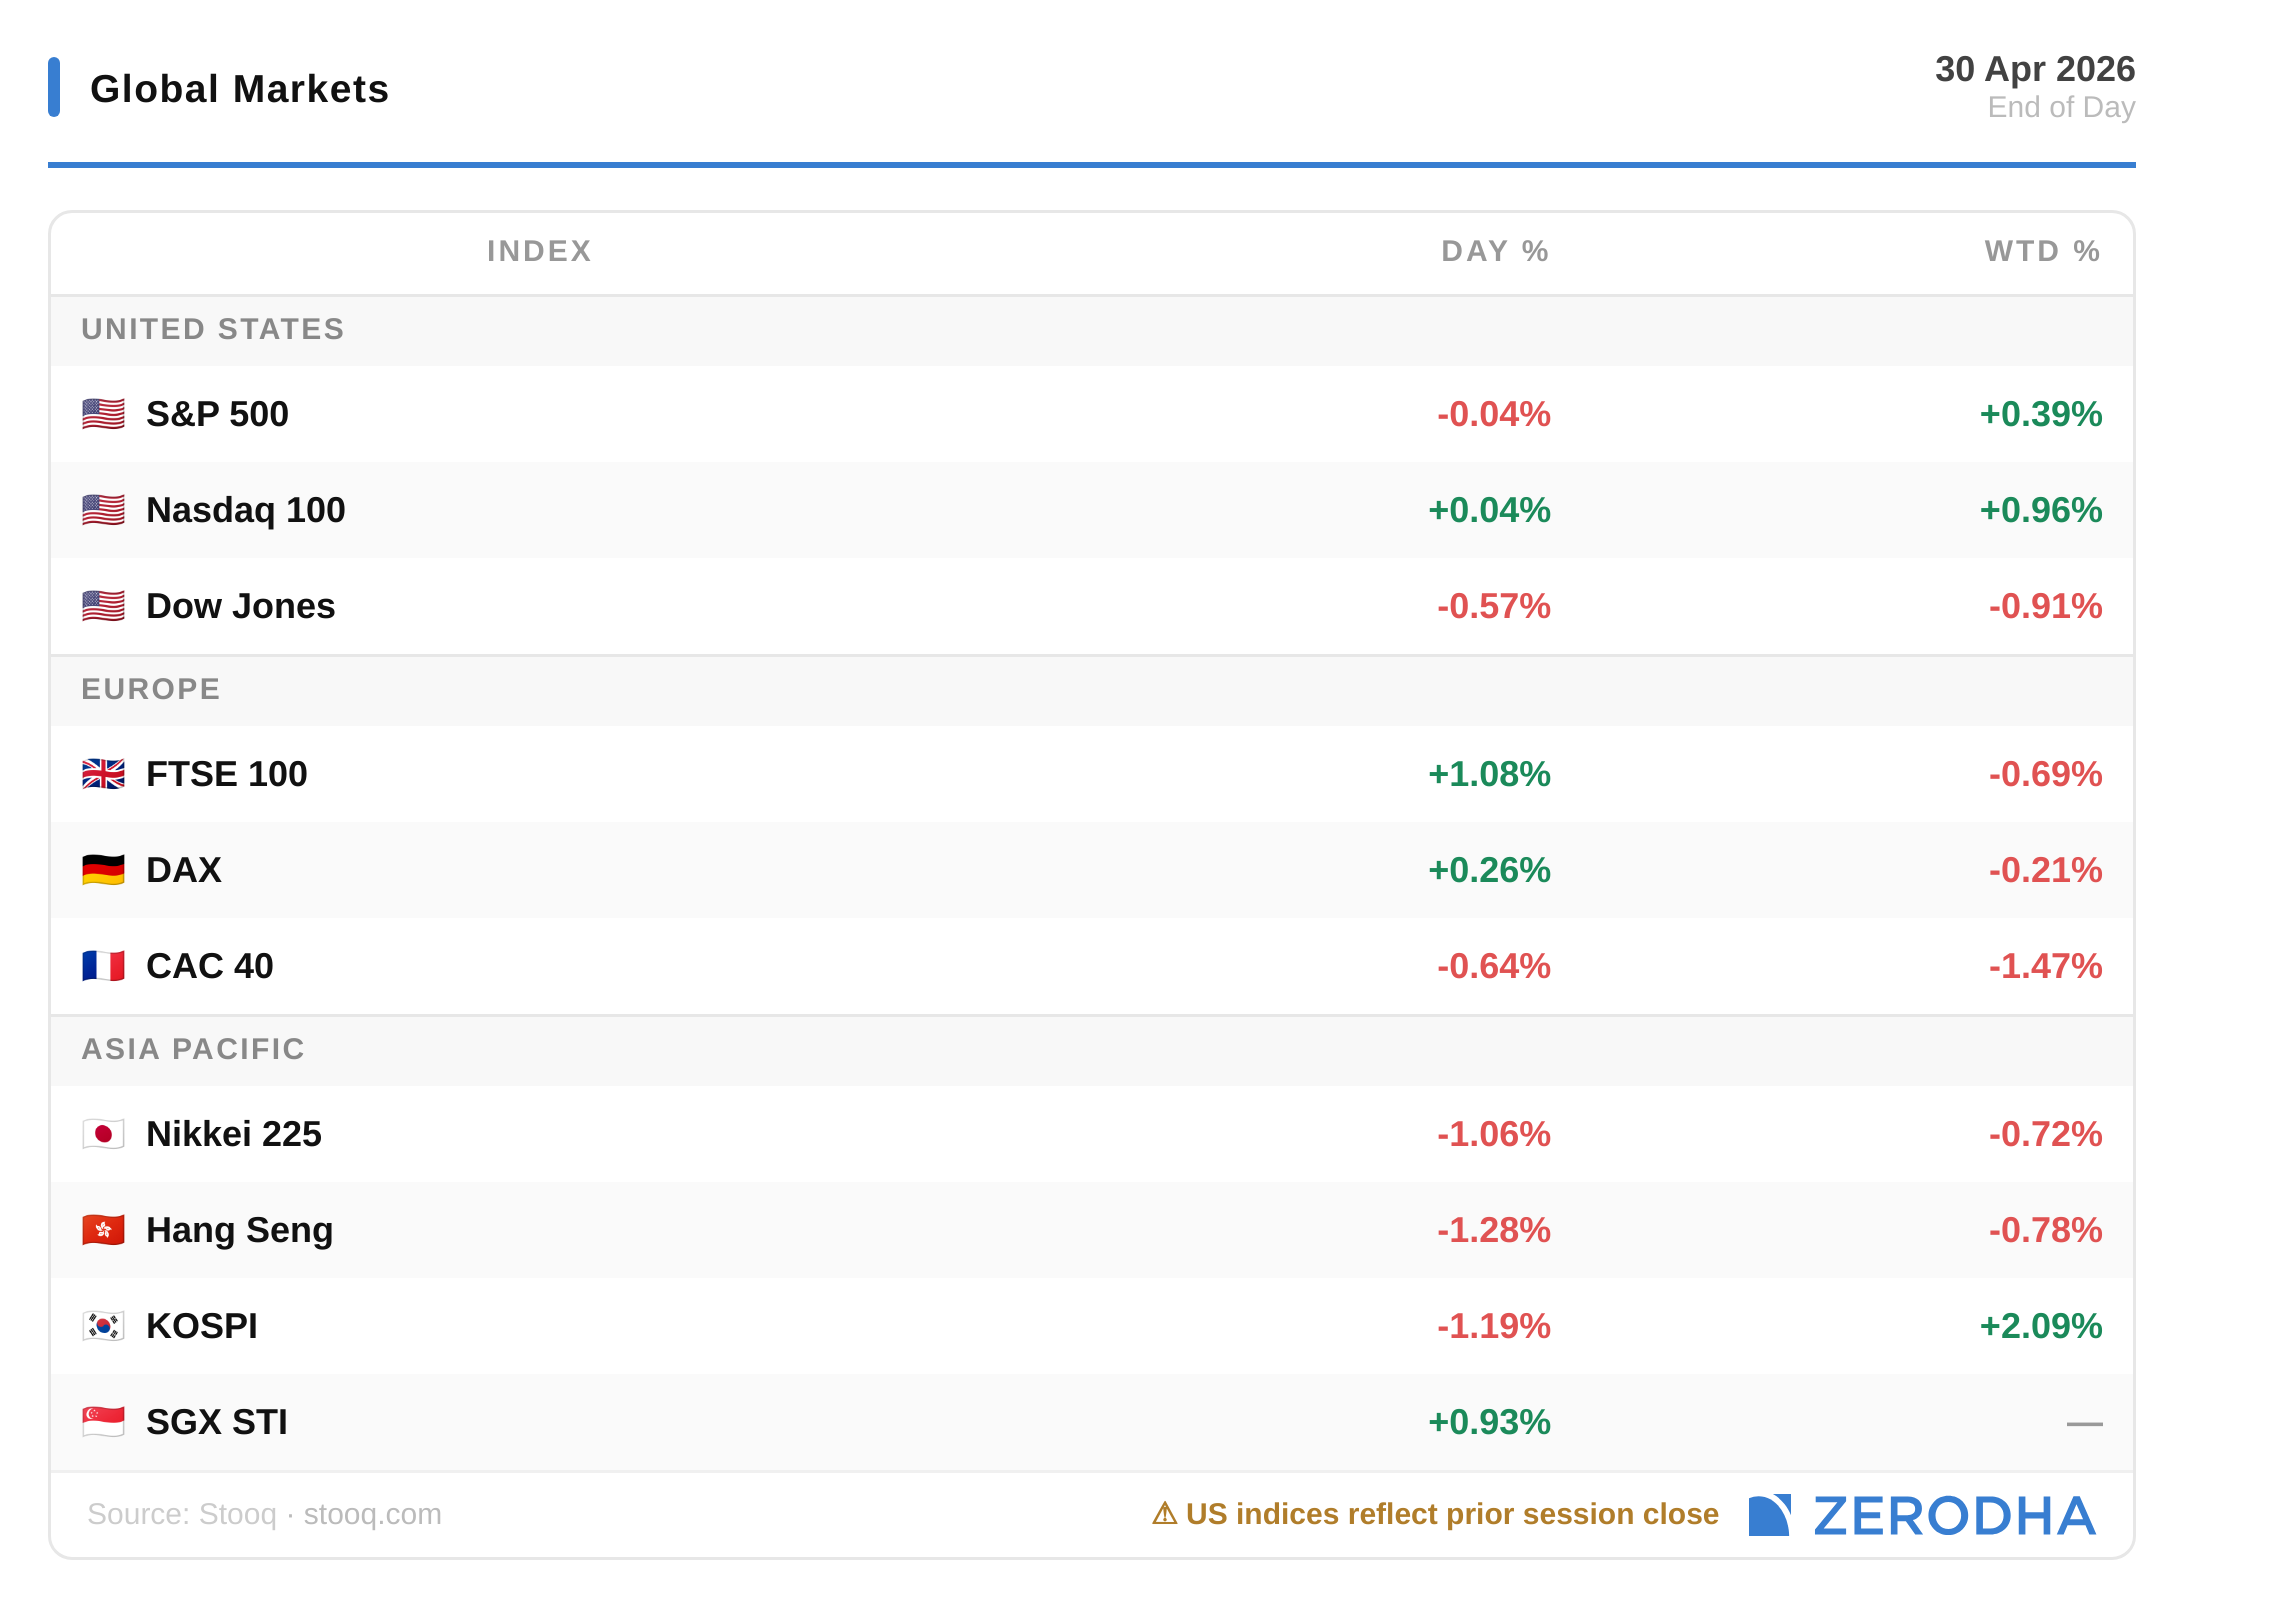2280x1620 pixels.
Task: Click the German flag beside DAX
Action: coord(103,870)
